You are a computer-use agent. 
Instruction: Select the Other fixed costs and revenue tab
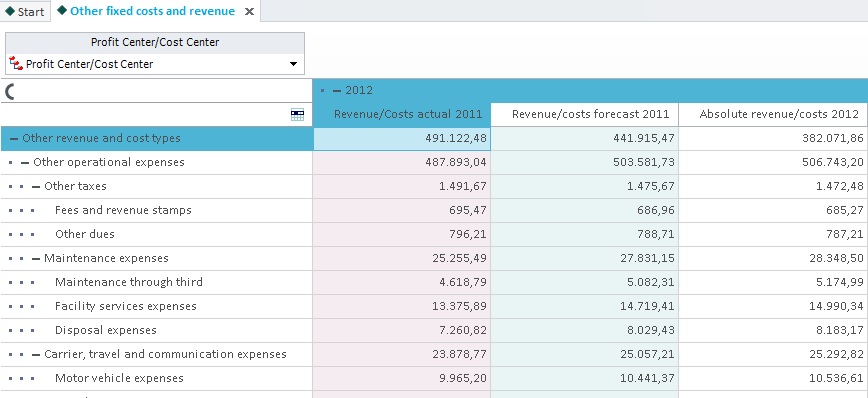(x=152, y=11)
